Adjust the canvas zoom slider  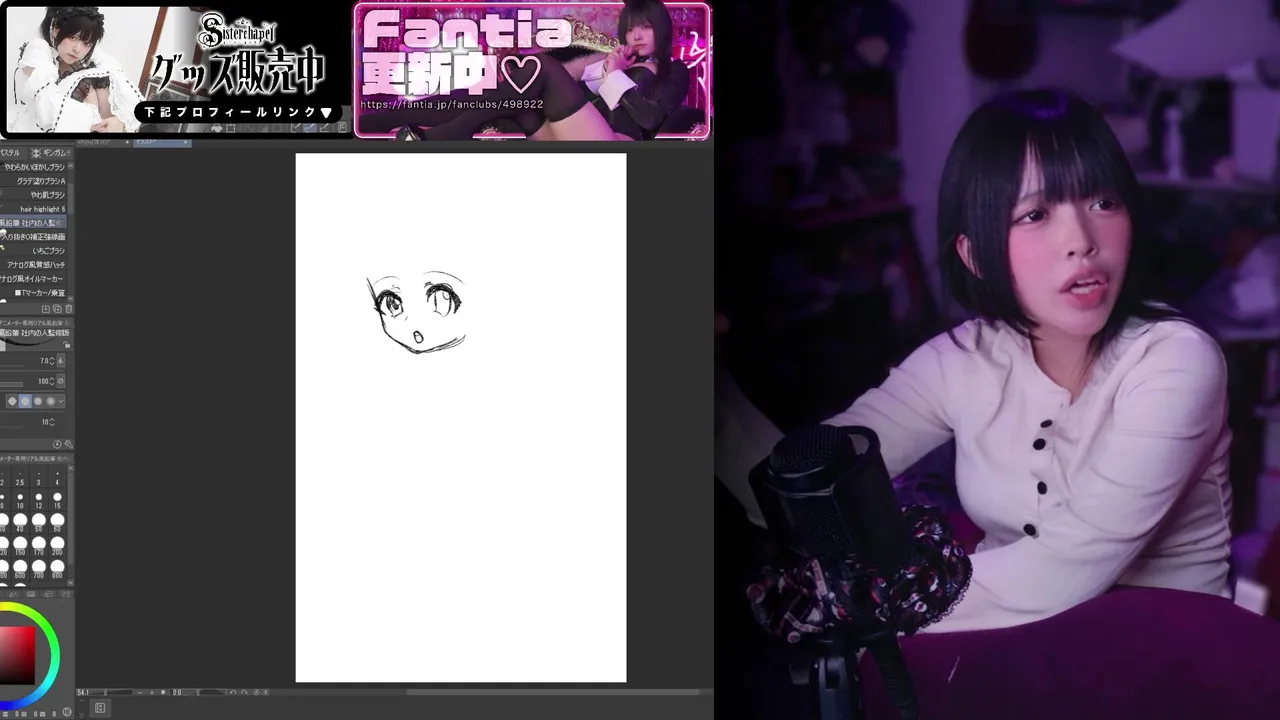[x=112, y=692]
